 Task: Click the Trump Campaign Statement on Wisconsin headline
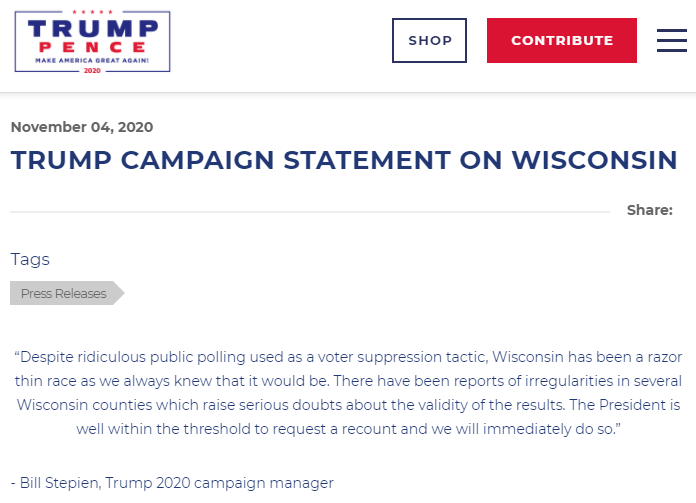tap(344, 160)
